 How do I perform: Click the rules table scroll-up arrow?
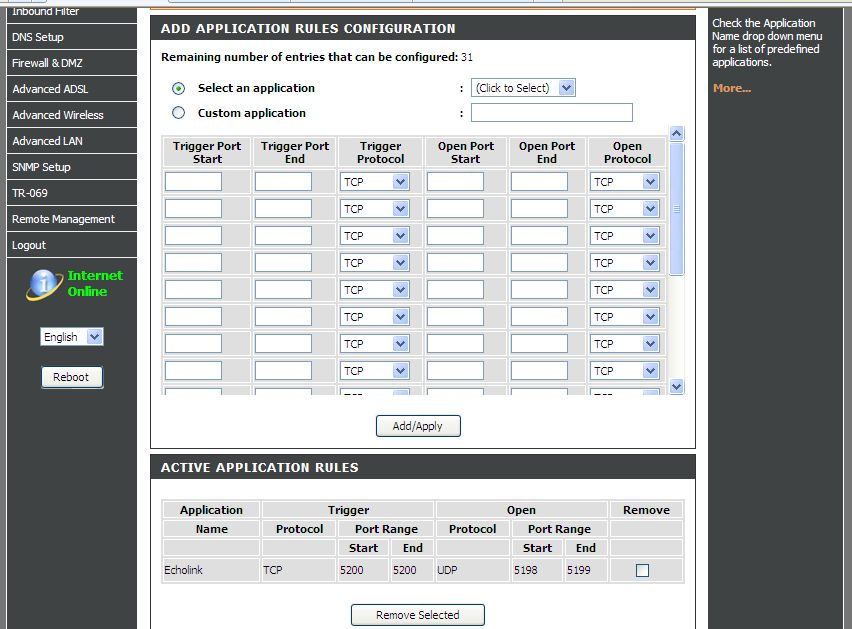[676, 133]
